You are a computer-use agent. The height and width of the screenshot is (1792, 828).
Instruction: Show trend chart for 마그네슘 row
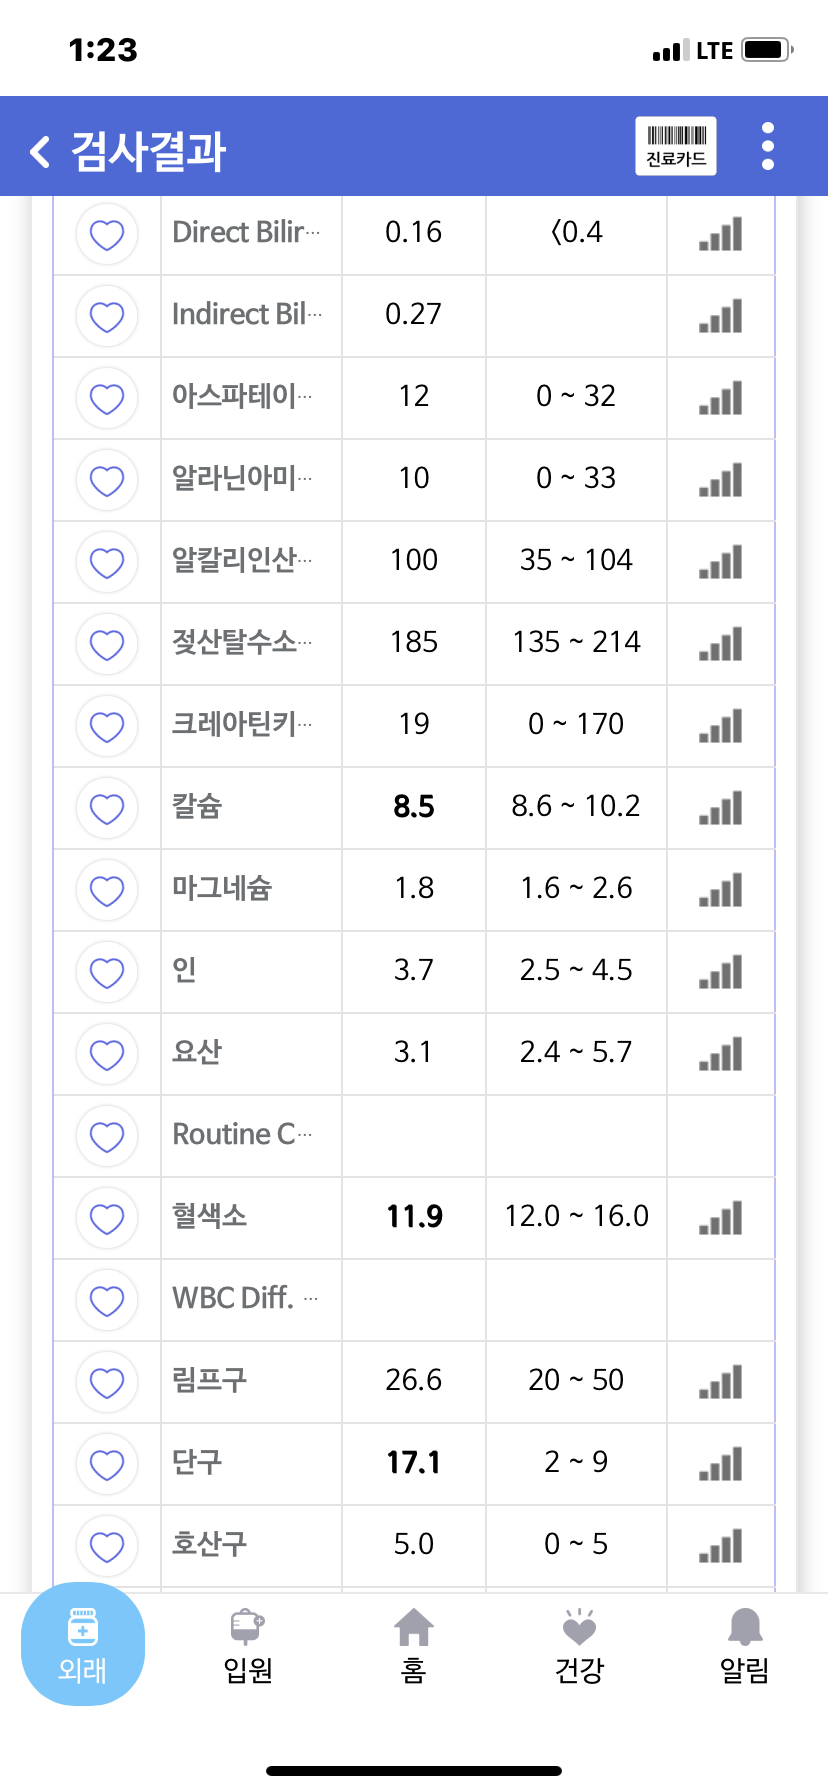click(721, 890)
